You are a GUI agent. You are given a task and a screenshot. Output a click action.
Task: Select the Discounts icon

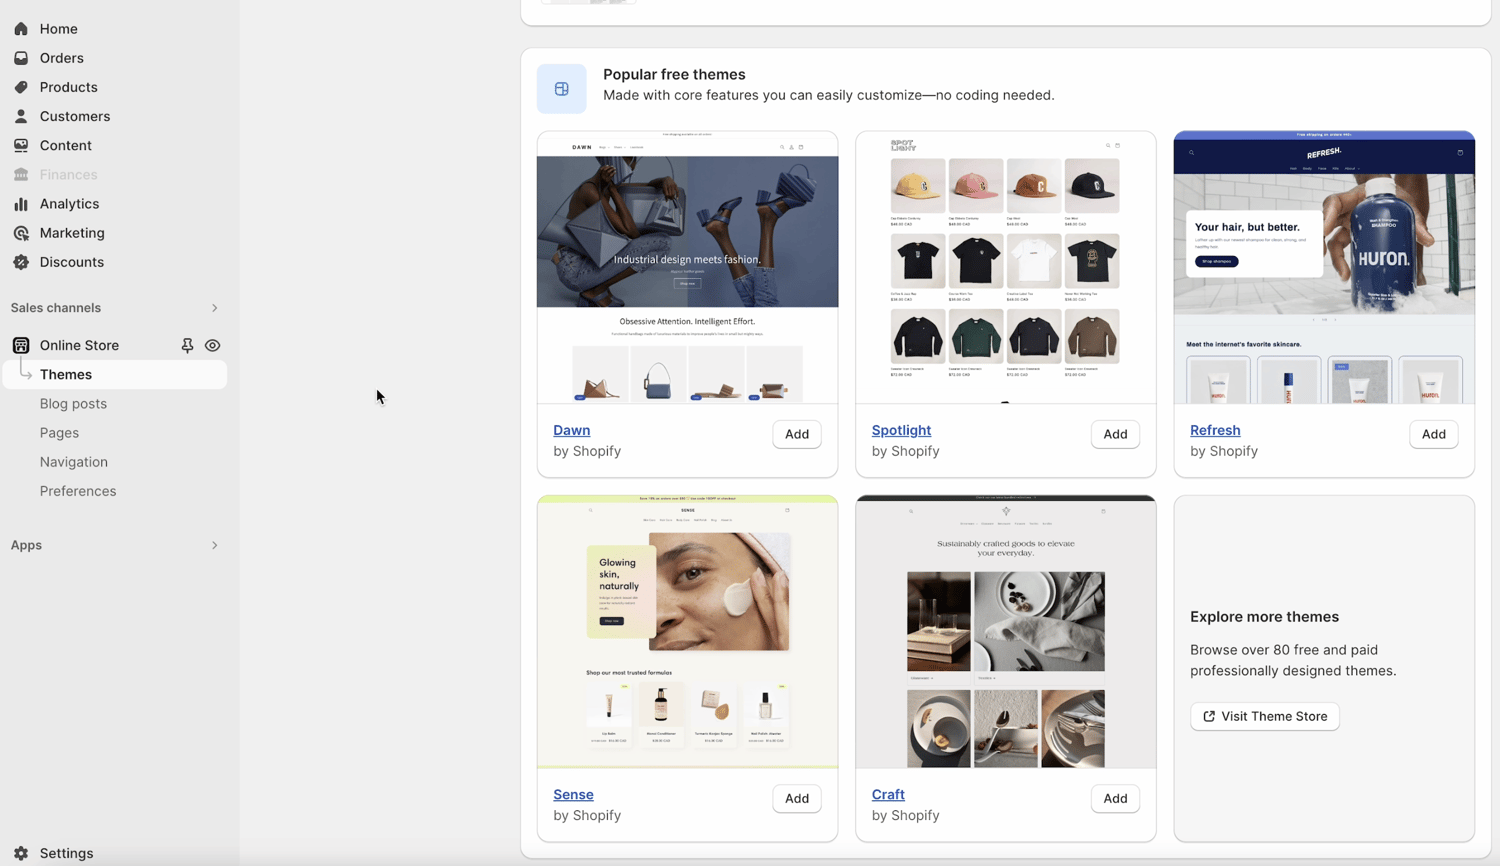21,262
